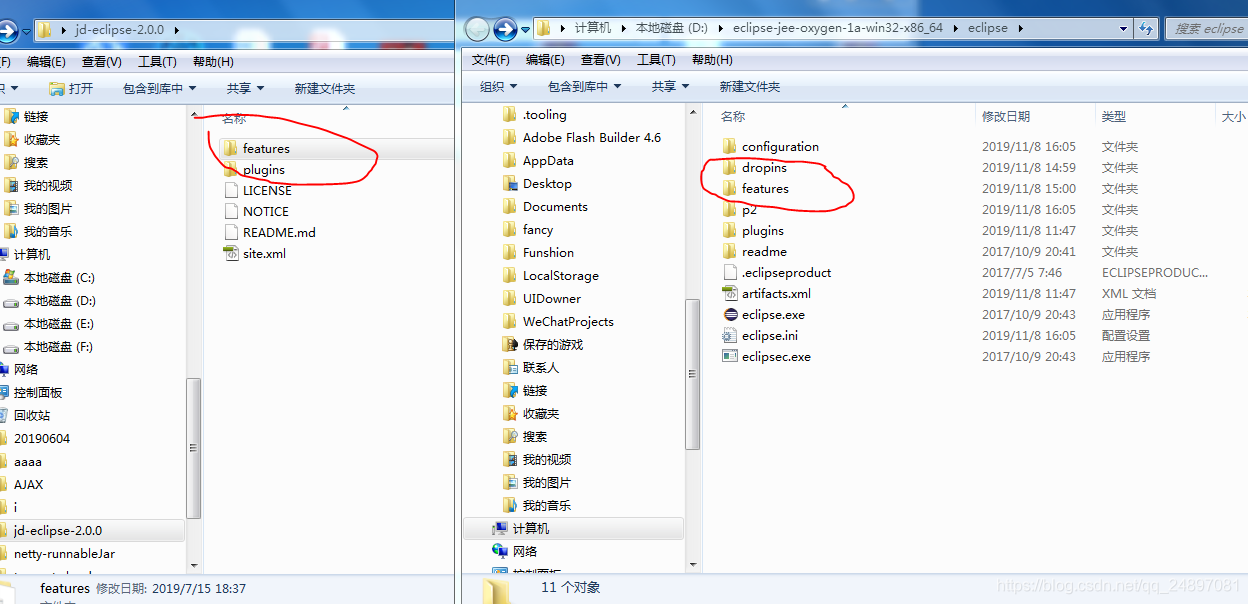1248x604 pixels.
Task: Open 共享 dropdown in eclipse window
Action: 670,87
